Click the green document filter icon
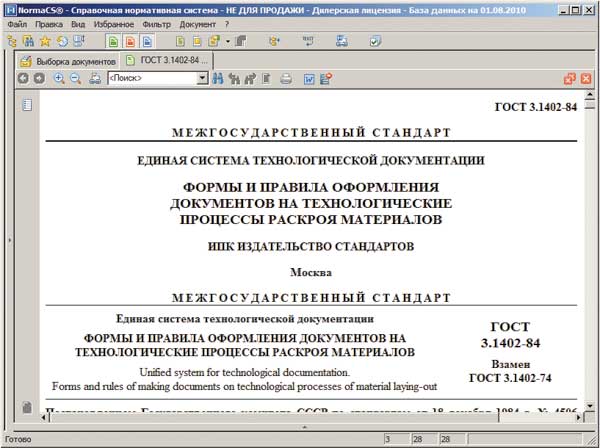600x448 pixels. click(x=112, y=41)
